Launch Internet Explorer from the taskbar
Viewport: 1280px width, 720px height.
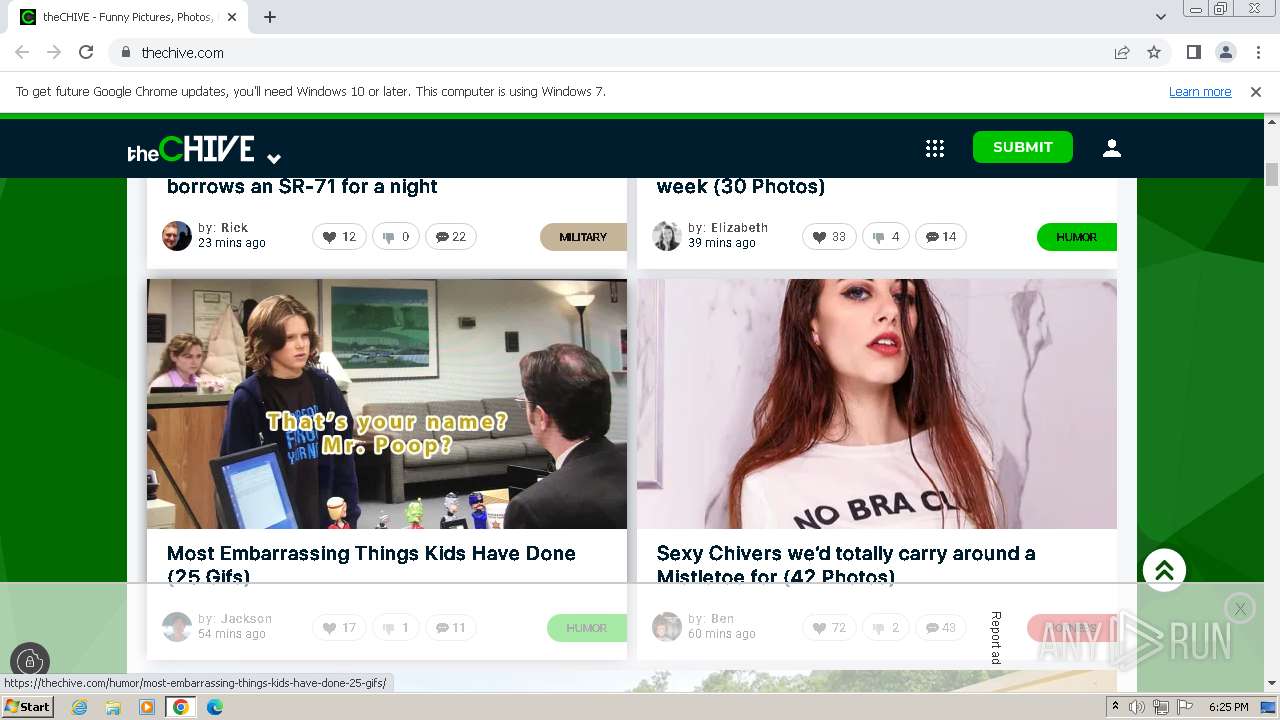click(x=79, y=707)
